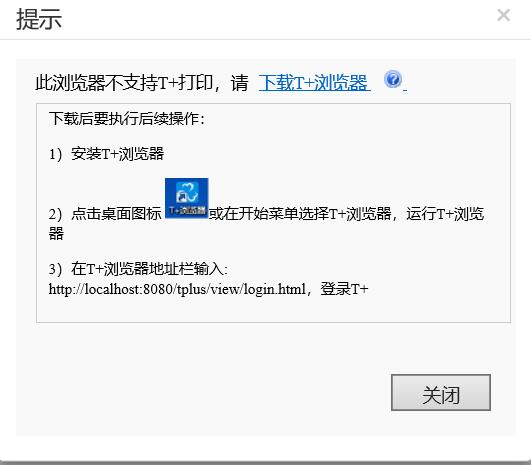Viewport: 531px width, 465px height.
Task: Click the text 运行T+浏览
Action: tap(445, 214)
